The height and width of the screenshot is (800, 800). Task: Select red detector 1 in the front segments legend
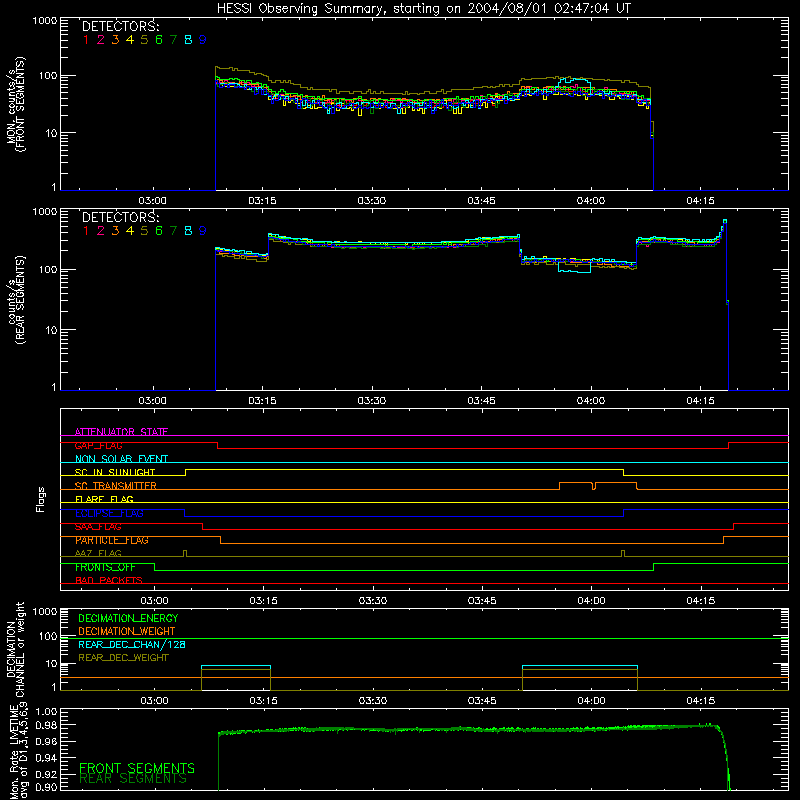[x=86, y=40]
